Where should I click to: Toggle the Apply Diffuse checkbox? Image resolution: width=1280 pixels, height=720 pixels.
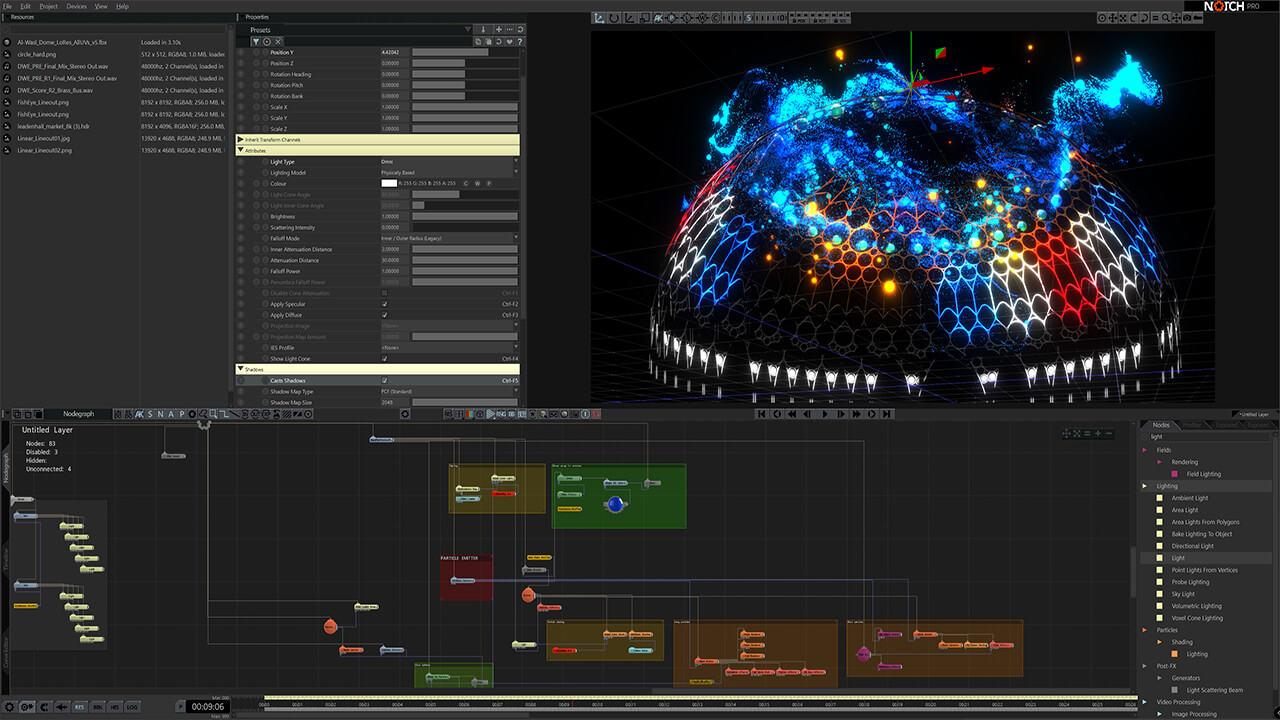tap(385, 315)
